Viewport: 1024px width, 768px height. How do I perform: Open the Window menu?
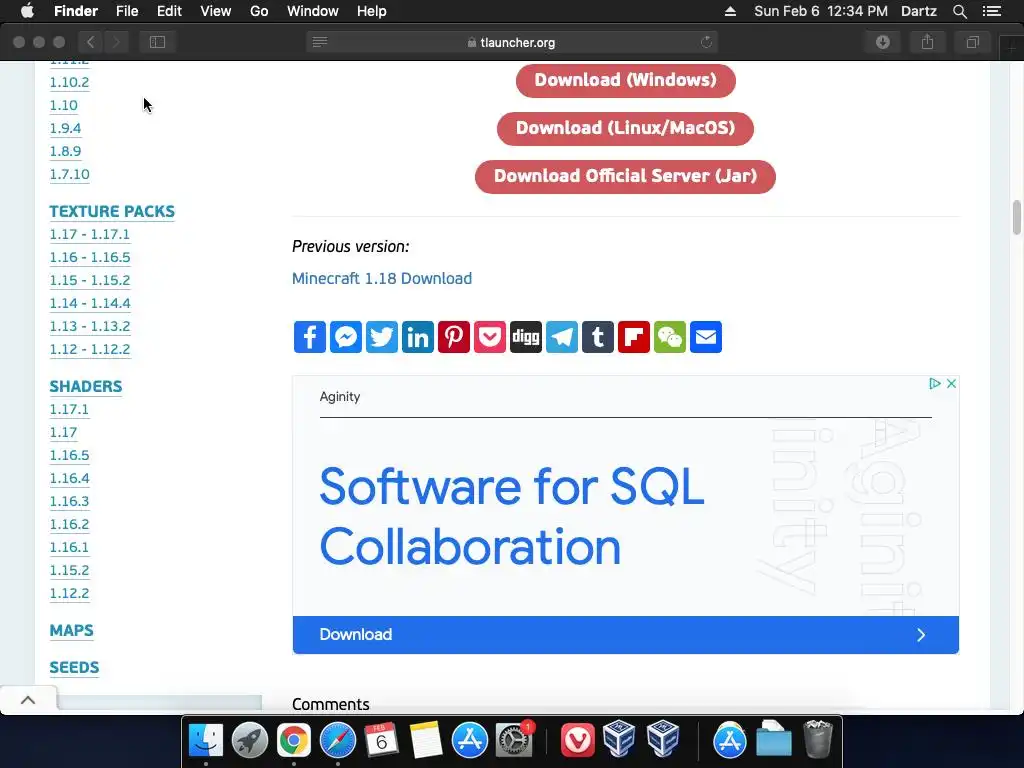(313, 11)
